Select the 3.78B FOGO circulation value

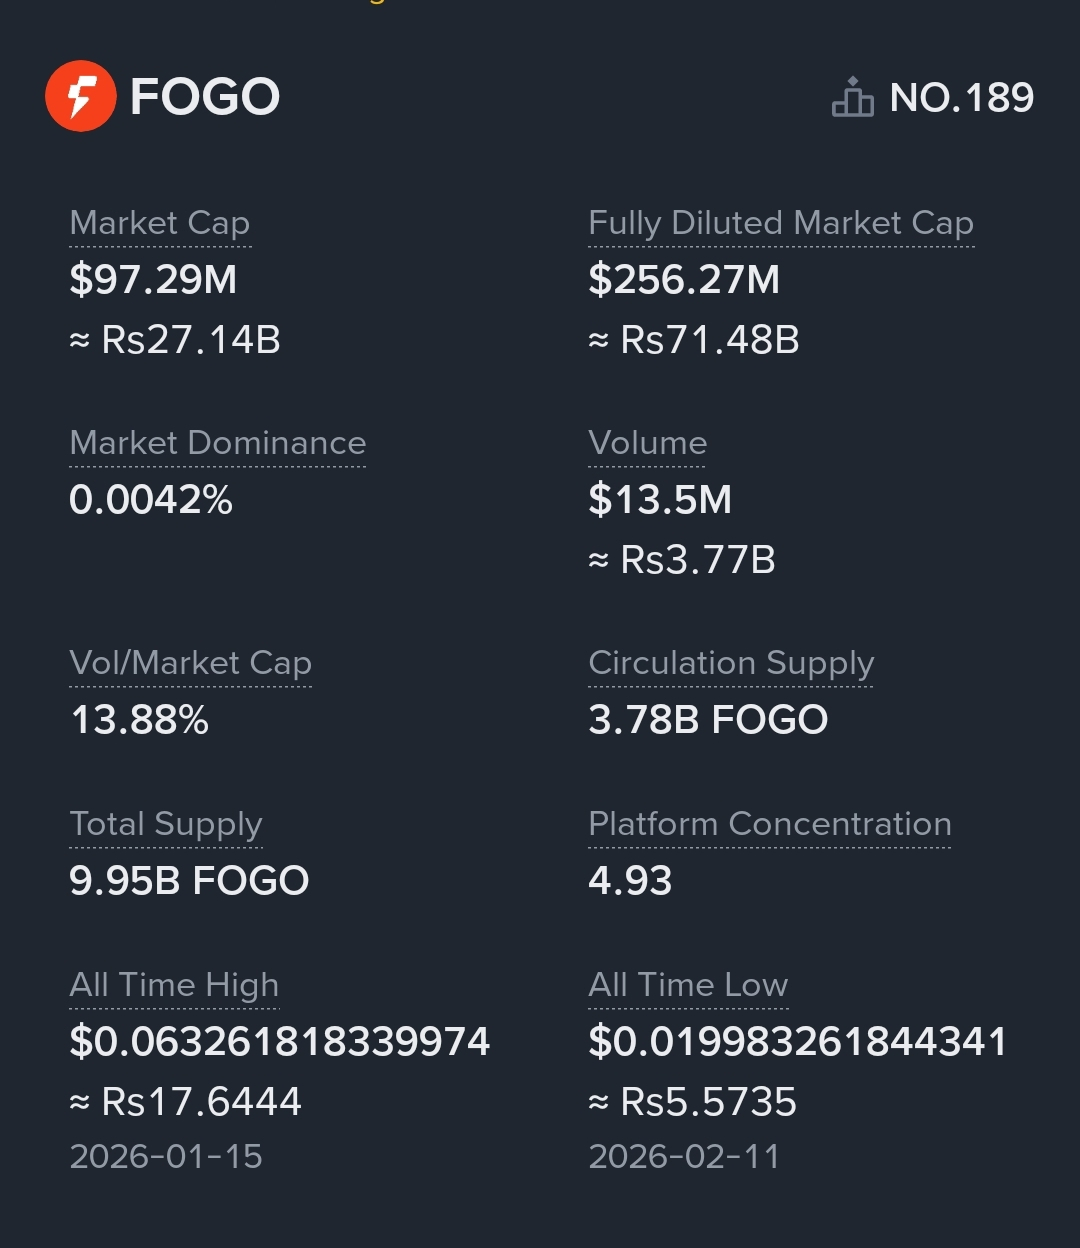[708, 720]
